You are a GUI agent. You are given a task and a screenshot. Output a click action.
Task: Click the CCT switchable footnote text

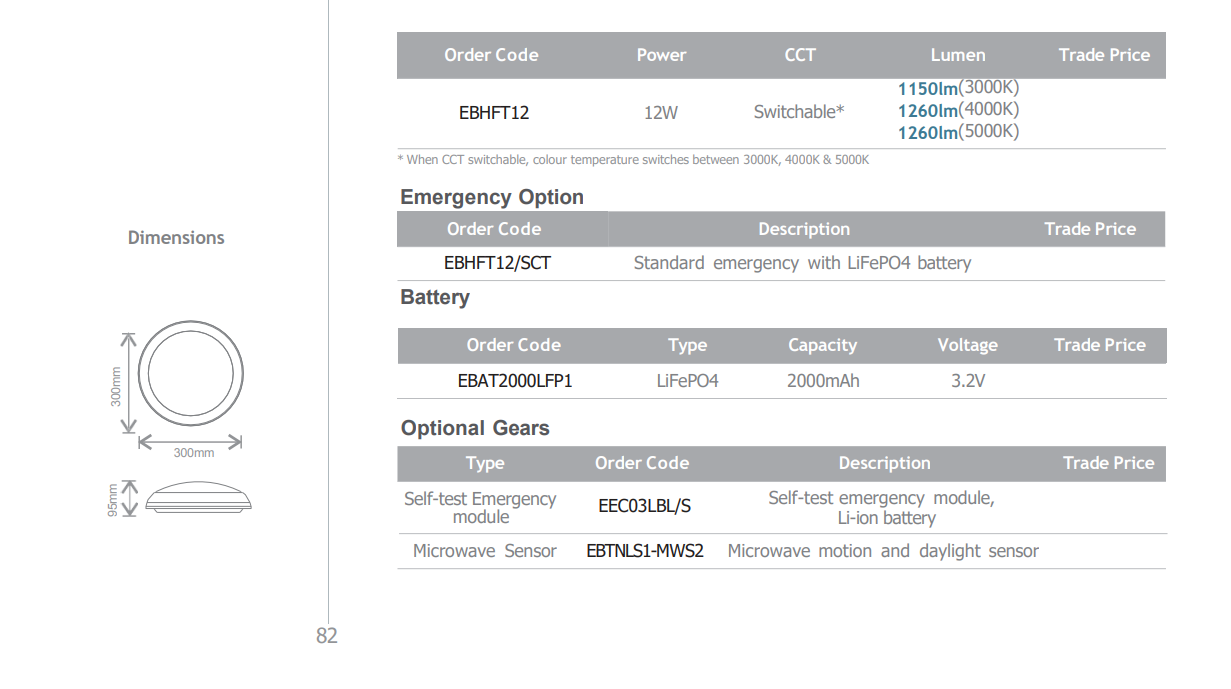pyautogui.click(x=633, y=160)
